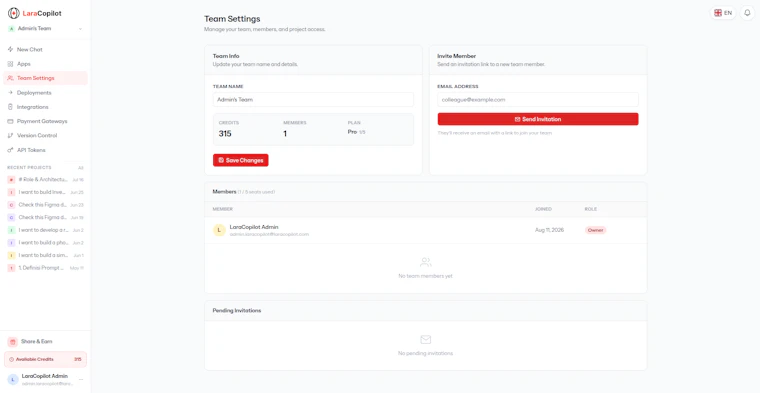Click All beside Recent Projects

[x=80, y=168]
